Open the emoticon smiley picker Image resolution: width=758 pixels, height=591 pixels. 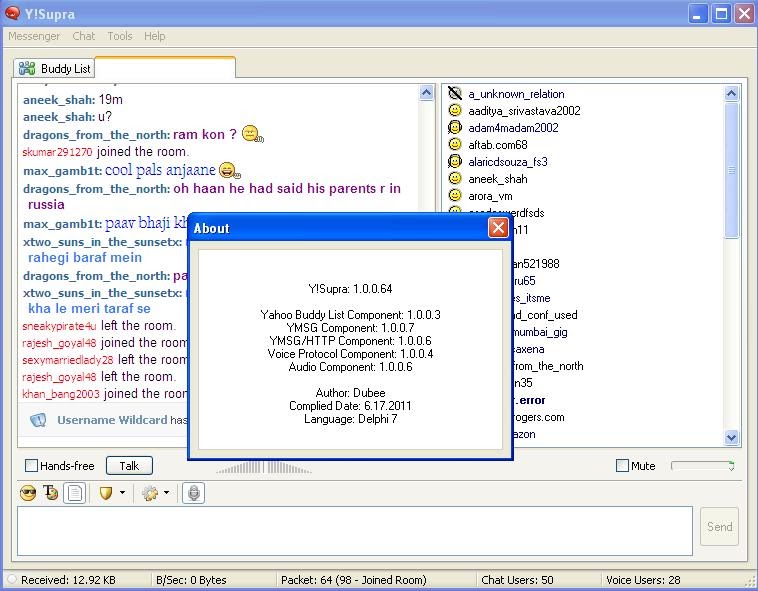tap(28, 493)
